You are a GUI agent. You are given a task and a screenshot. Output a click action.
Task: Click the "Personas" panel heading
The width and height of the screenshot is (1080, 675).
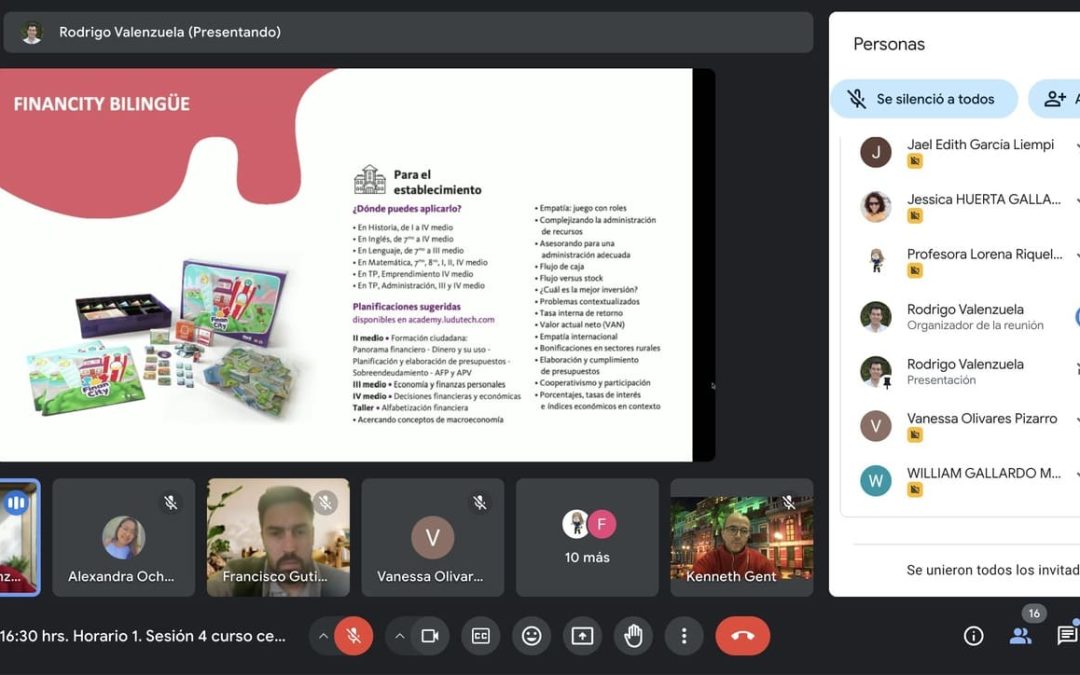coord(889,44)
